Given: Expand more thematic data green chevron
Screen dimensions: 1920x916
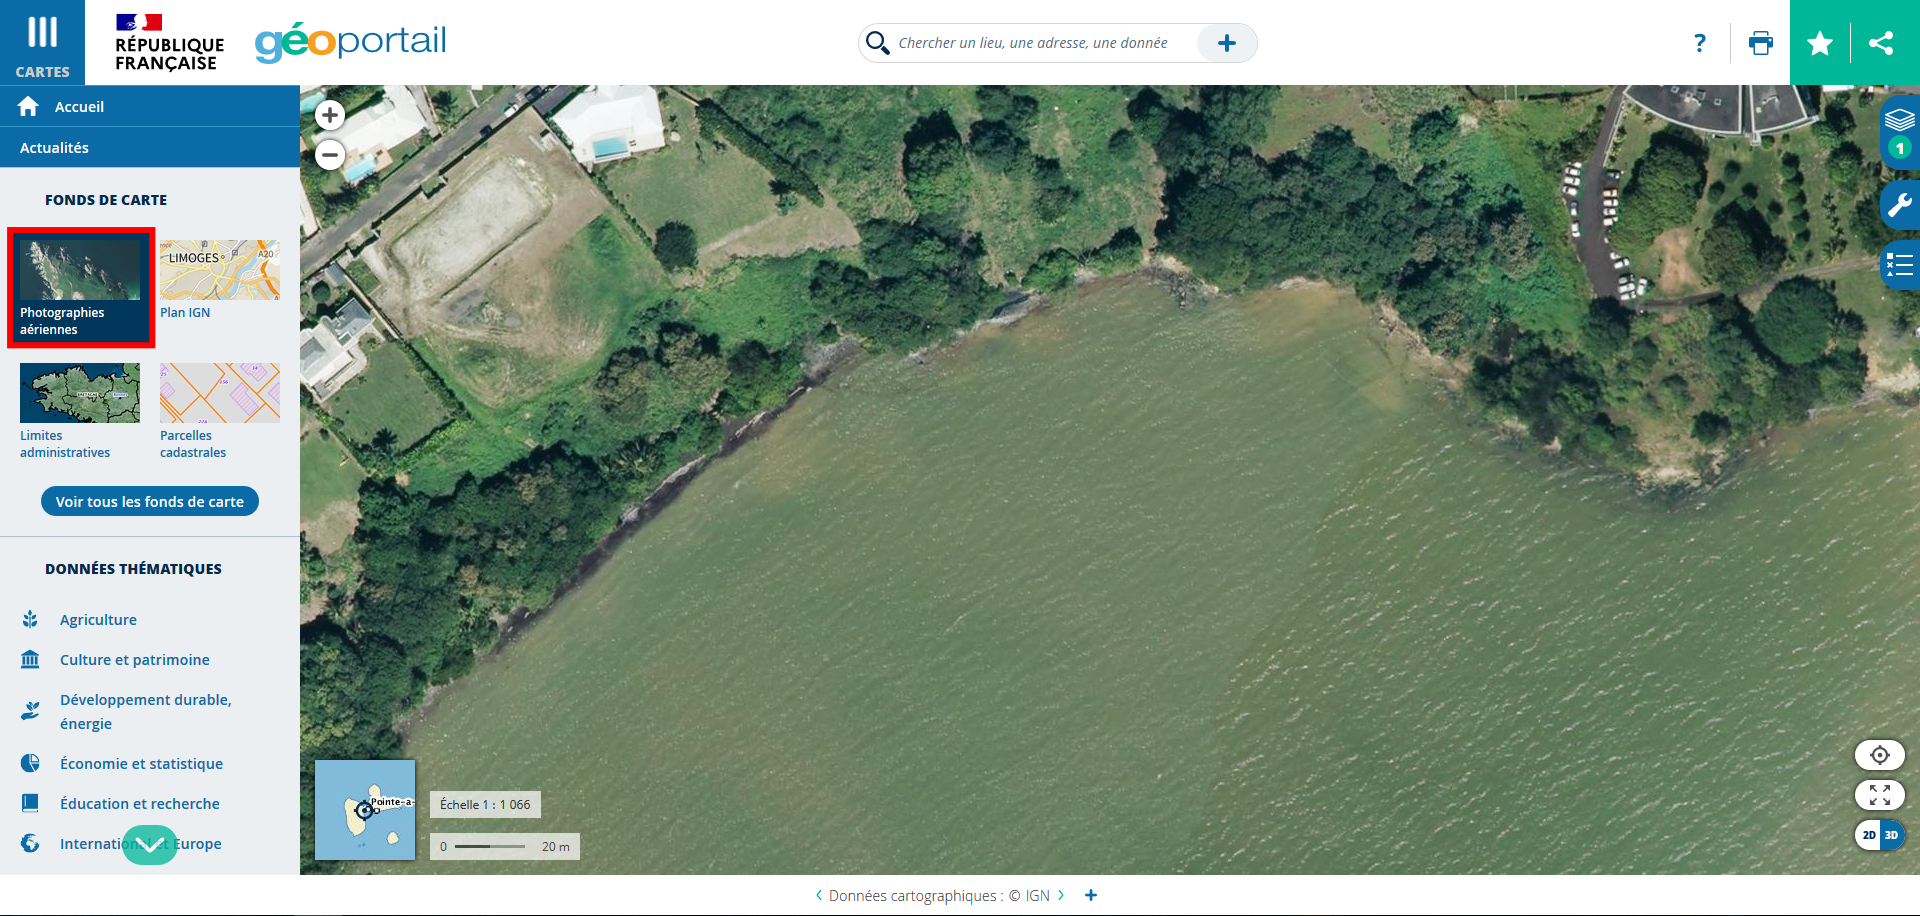Looking at the screenshot, I should (x=150, y=845).
